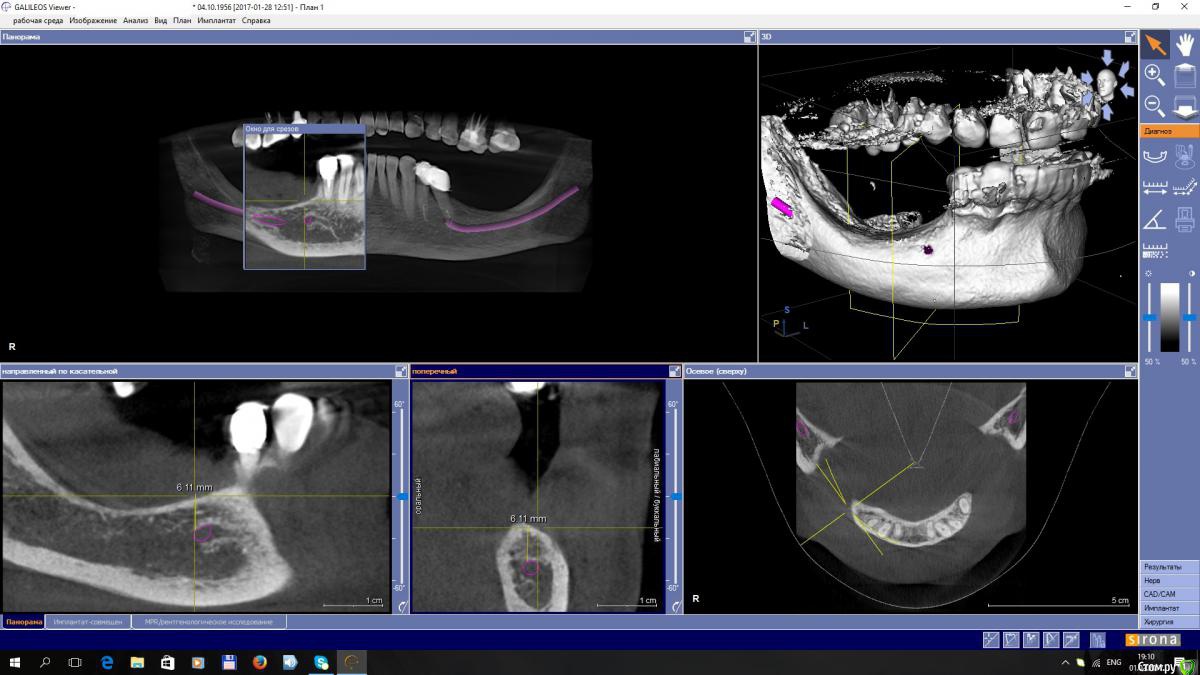Activate the hand pan tool
This screenshot has width=1200, height=675.
coord(1185,45)
